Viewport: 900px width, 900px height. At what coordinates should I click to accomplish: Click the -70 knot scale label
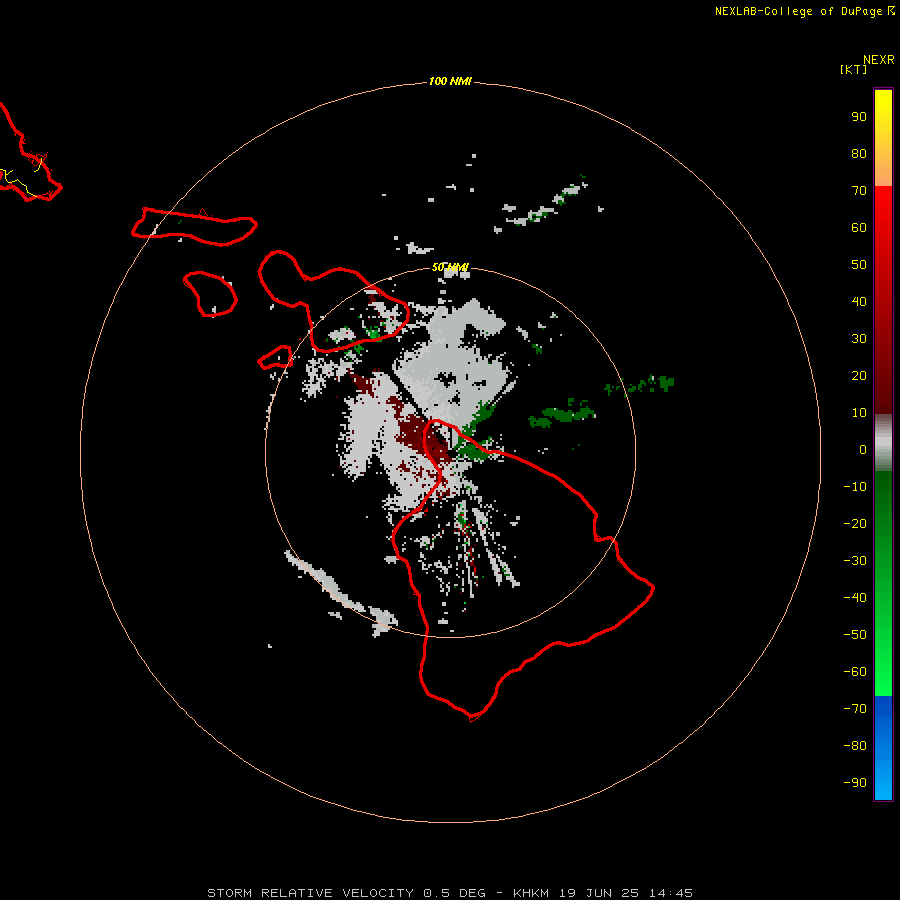coord(855,709)
